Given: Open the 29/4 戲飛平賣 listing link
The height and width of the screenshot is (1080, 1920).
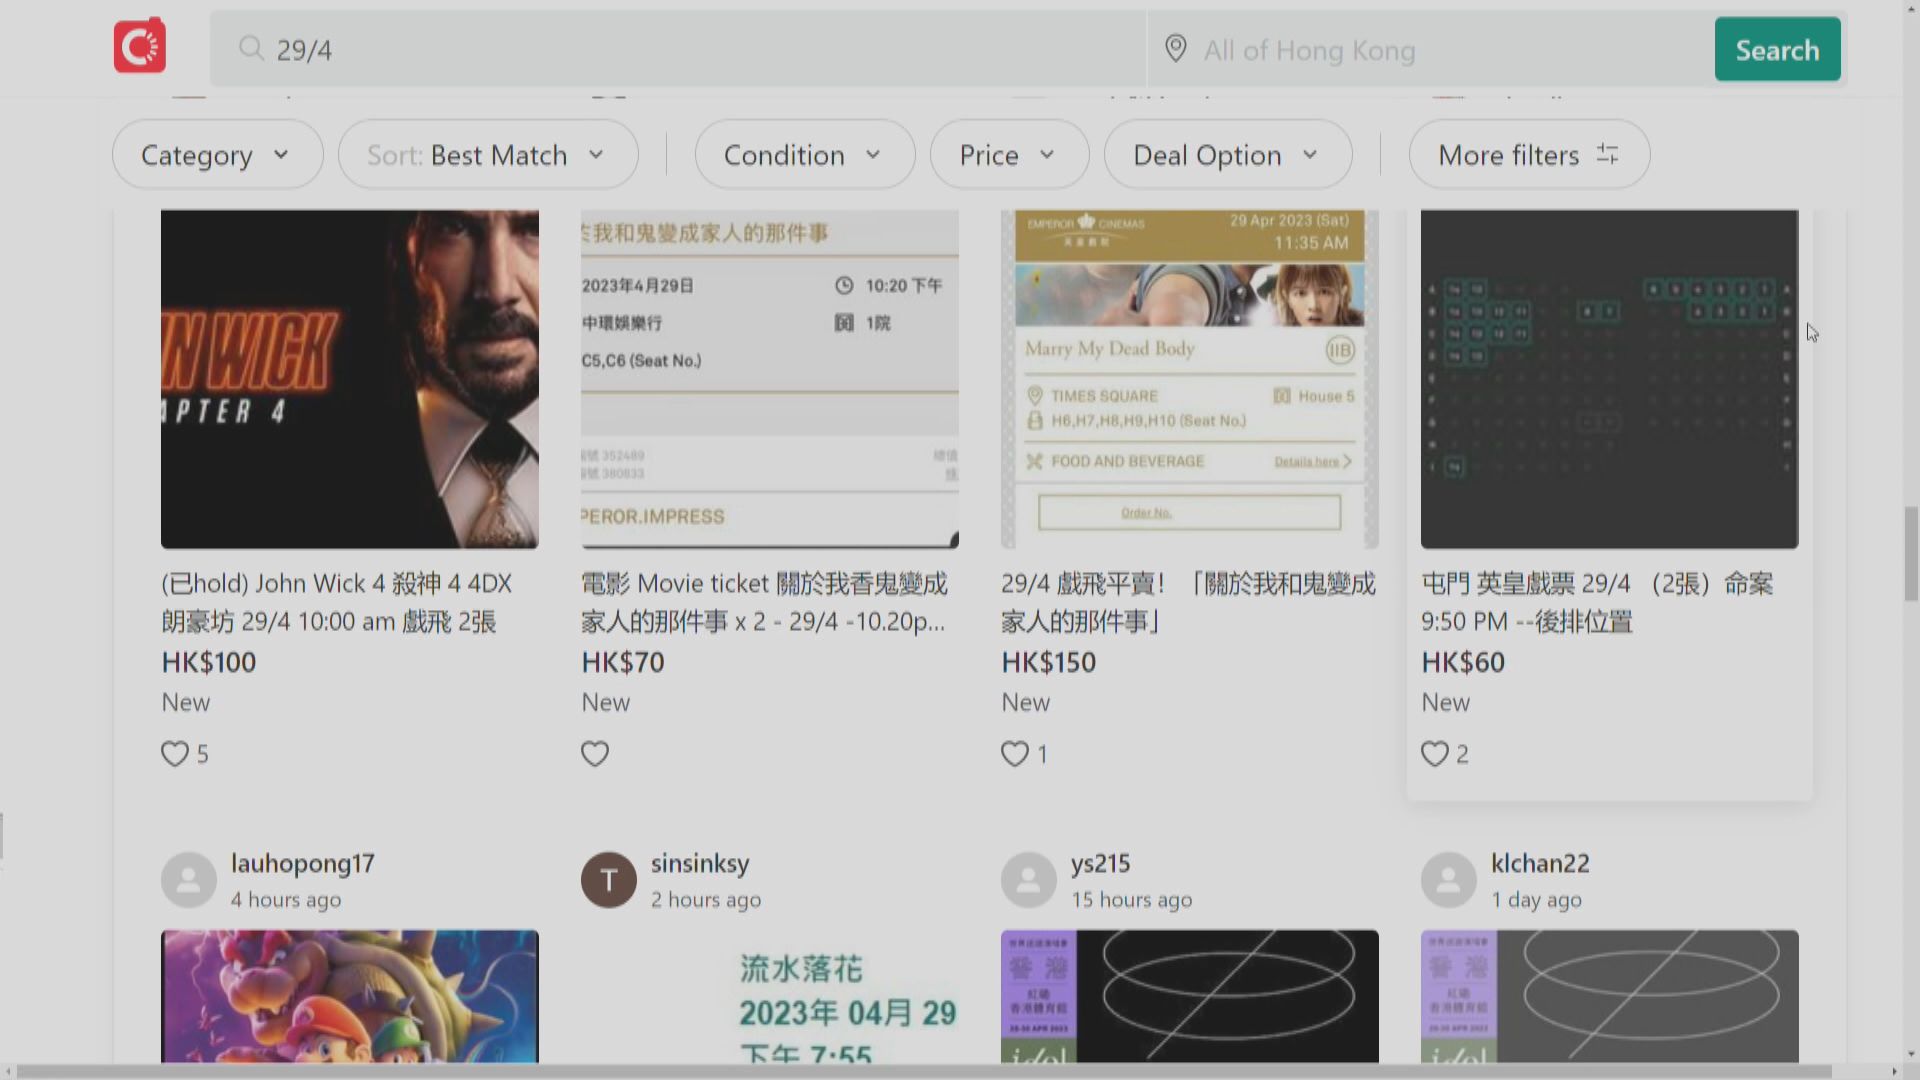Looking at the screenshot, I should (1188, 602).
